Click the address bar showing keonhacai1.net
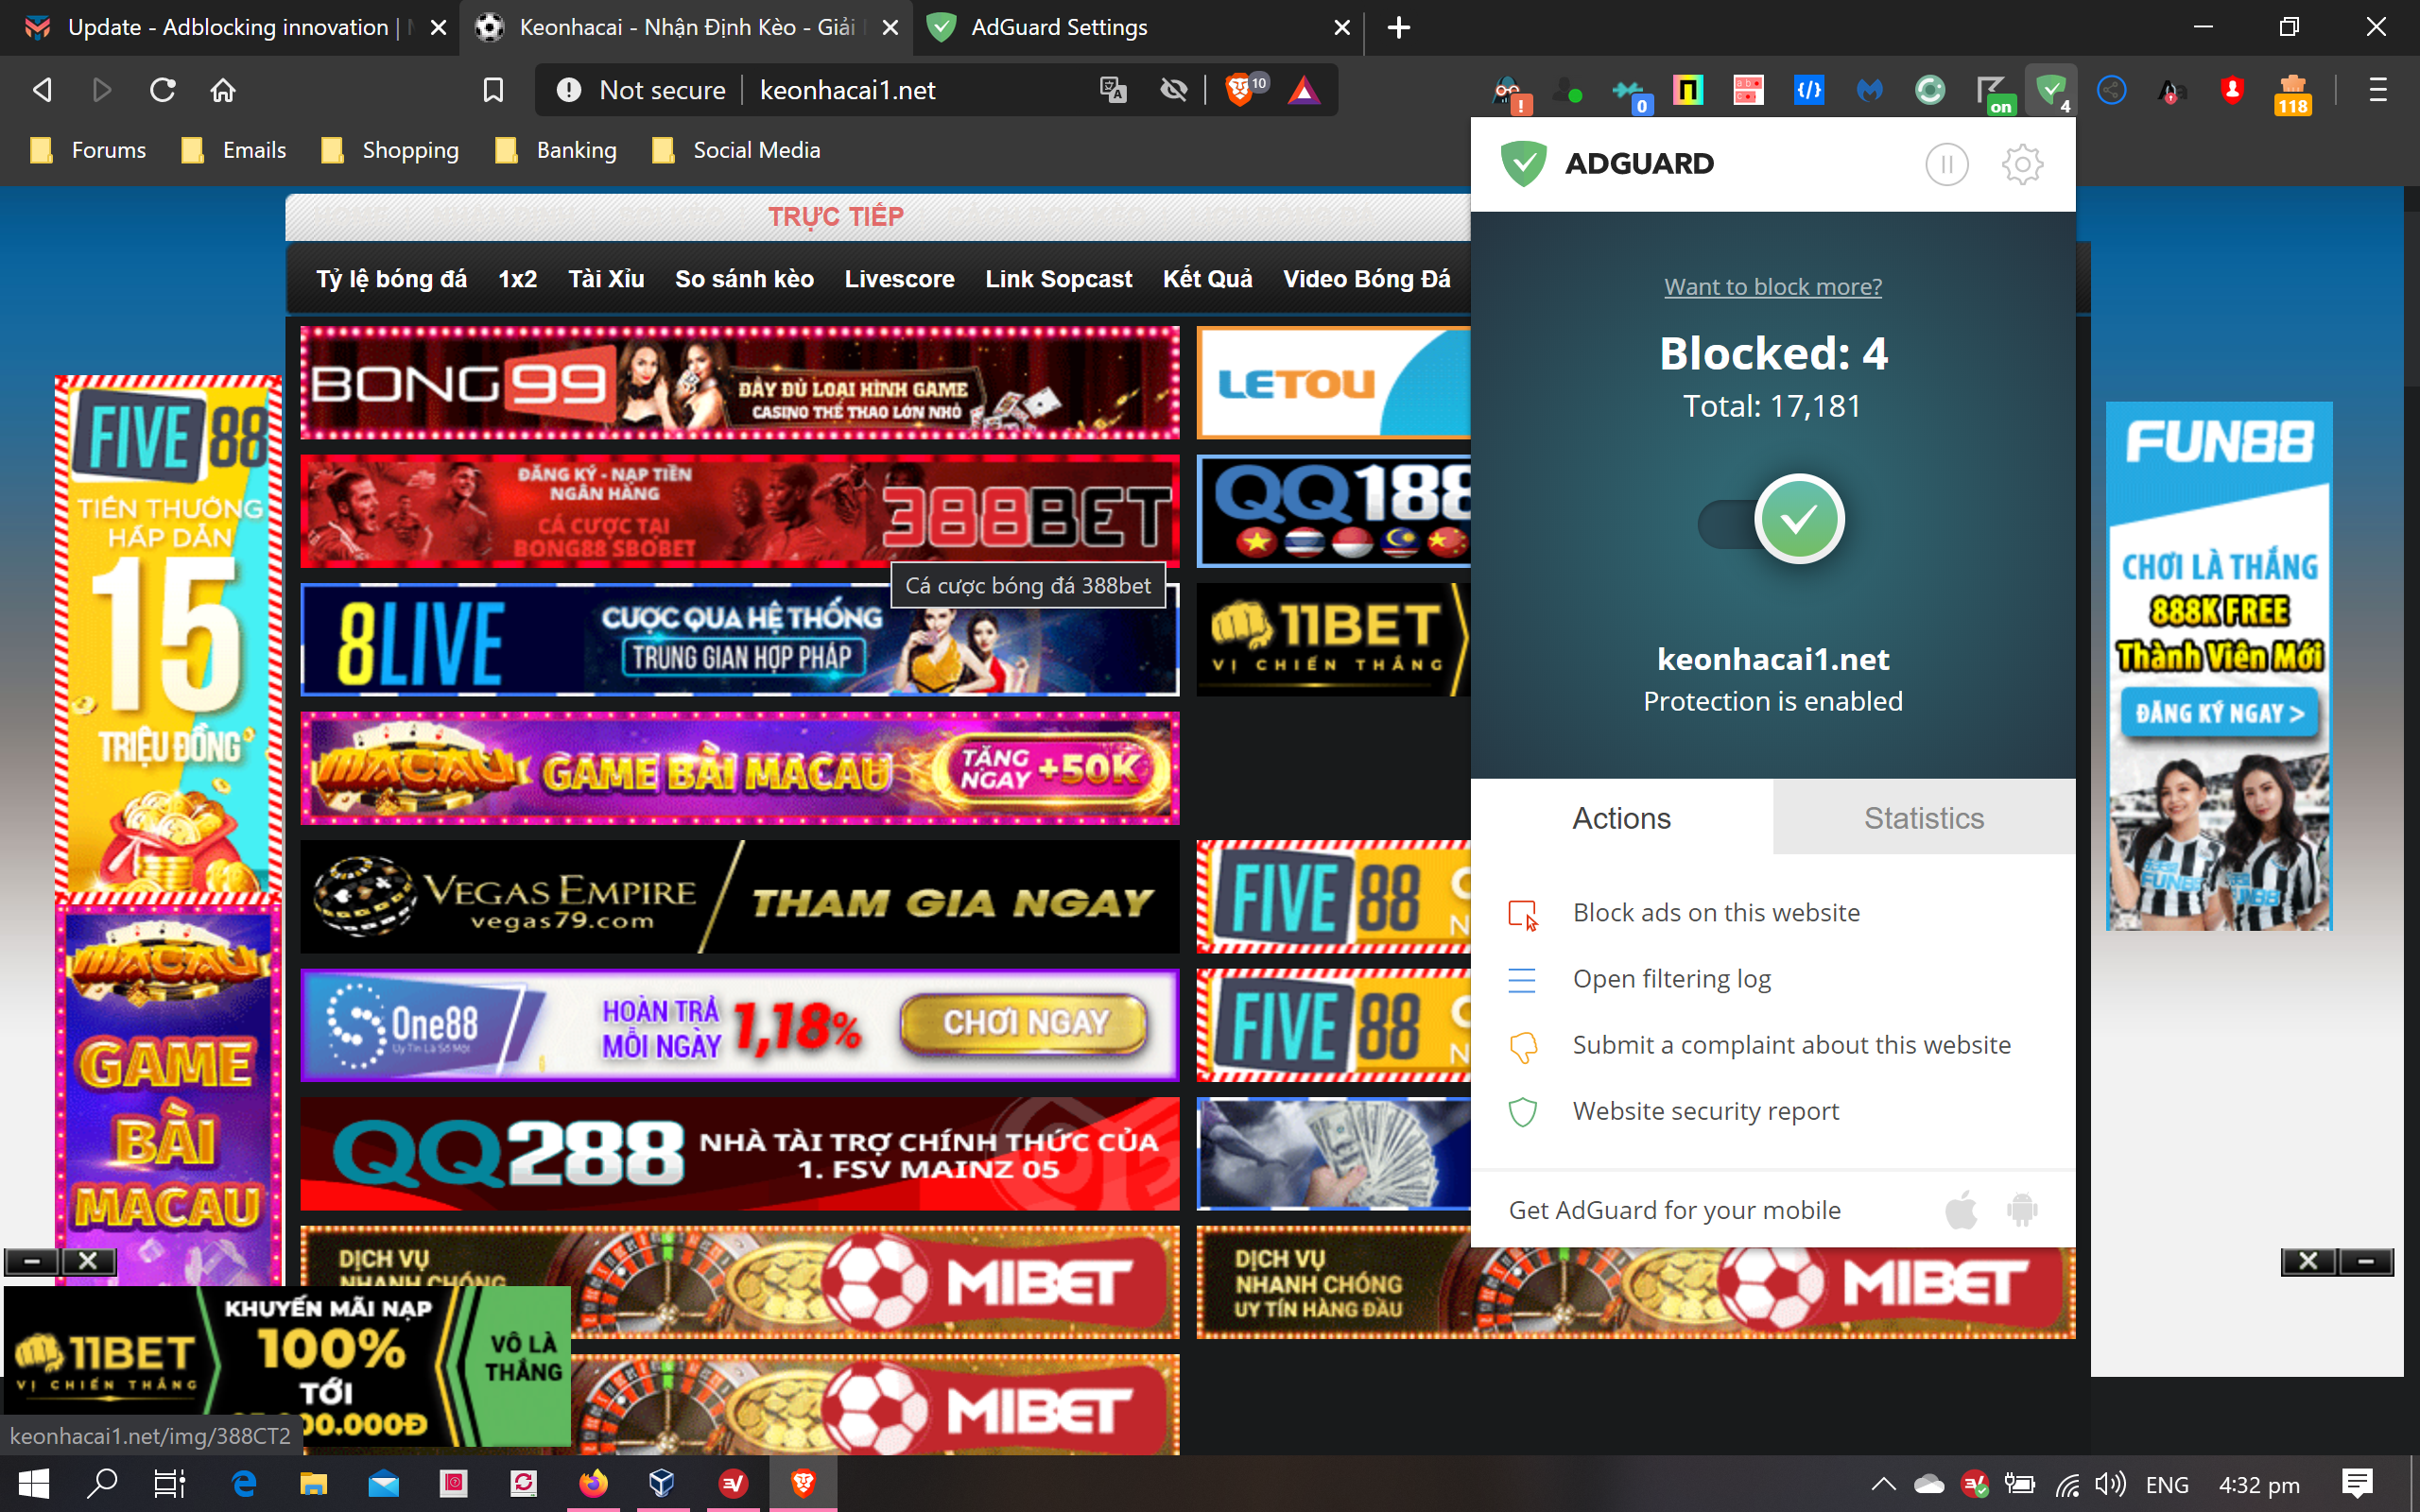The width and height of the screenshot is (2420, 1512). (847, 90)
